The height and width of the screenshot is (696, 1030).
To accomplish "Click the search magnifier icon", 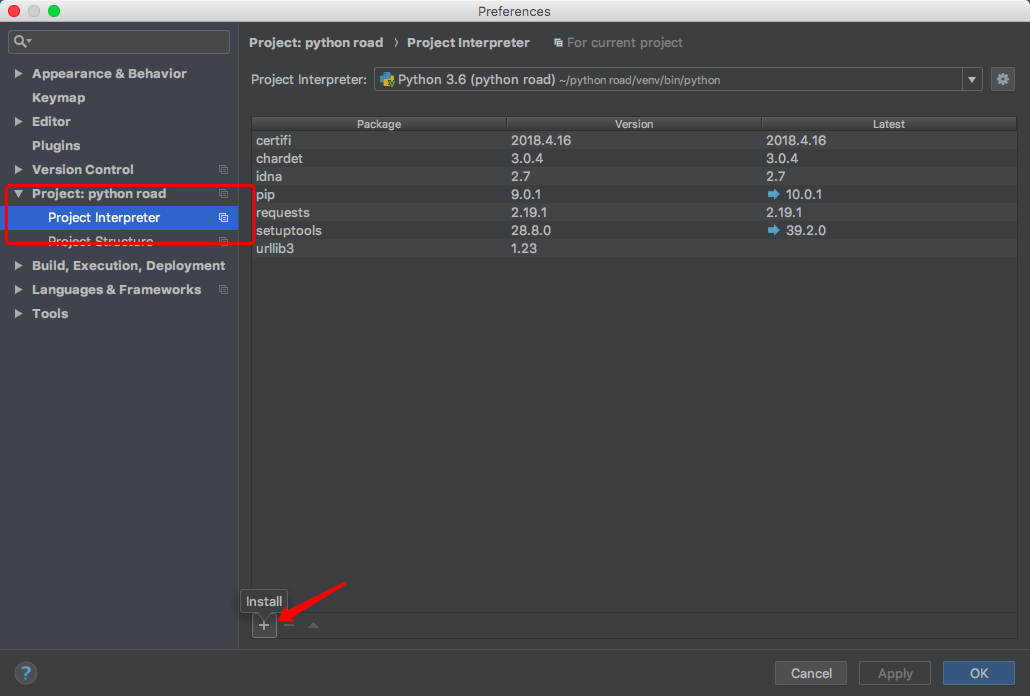I will [x=22, y=41].
